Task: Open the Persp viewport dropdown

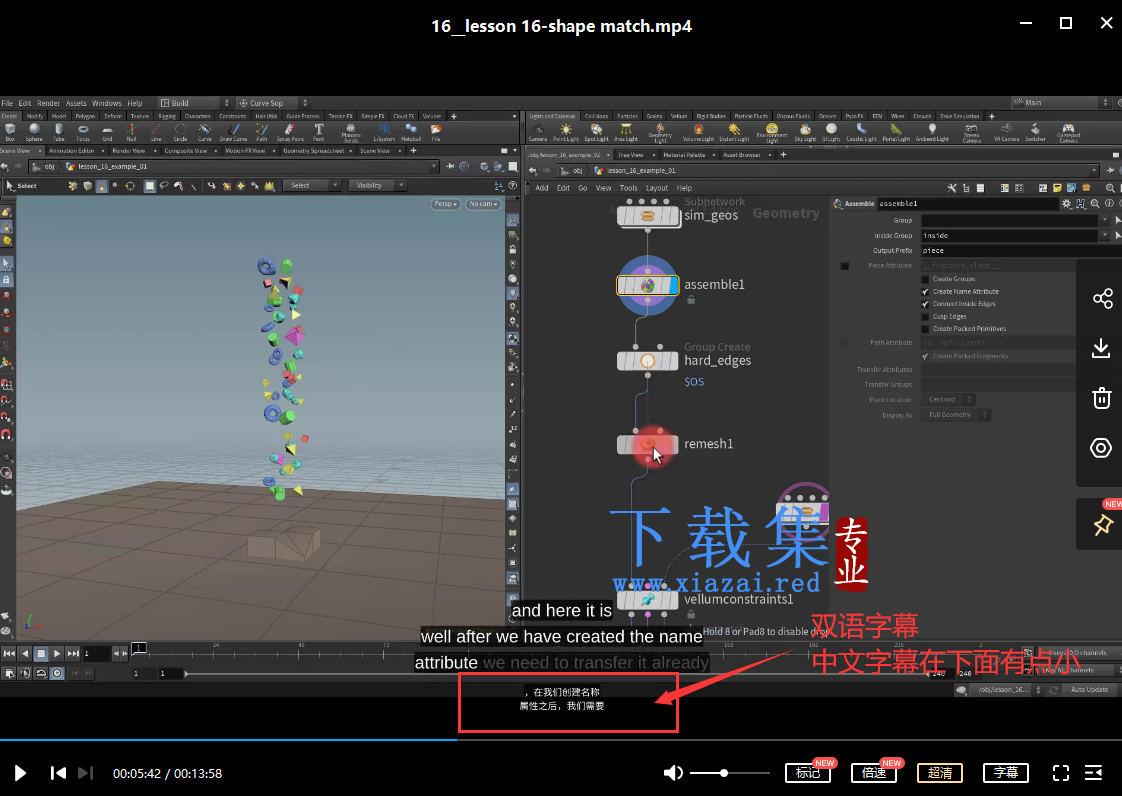Action: (445, 204)
